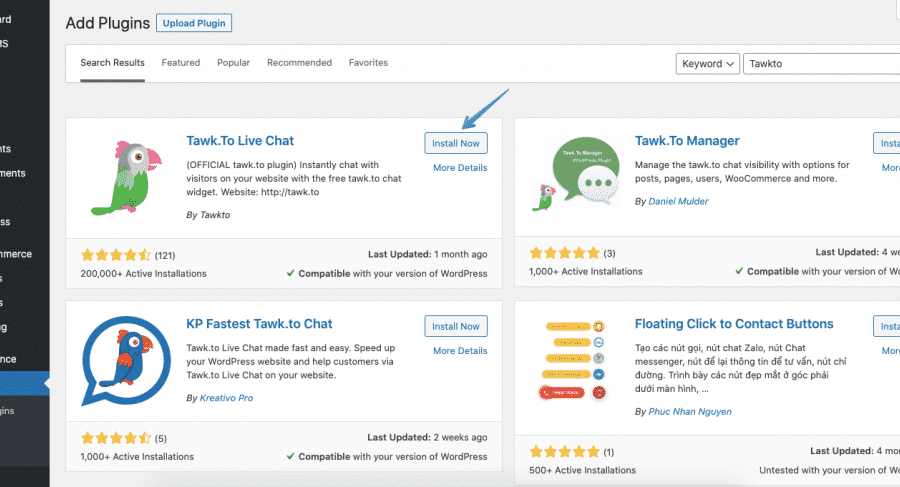Open the Popular tab
The width and height of the screenshot is (900, 487).
pos(234,63)
